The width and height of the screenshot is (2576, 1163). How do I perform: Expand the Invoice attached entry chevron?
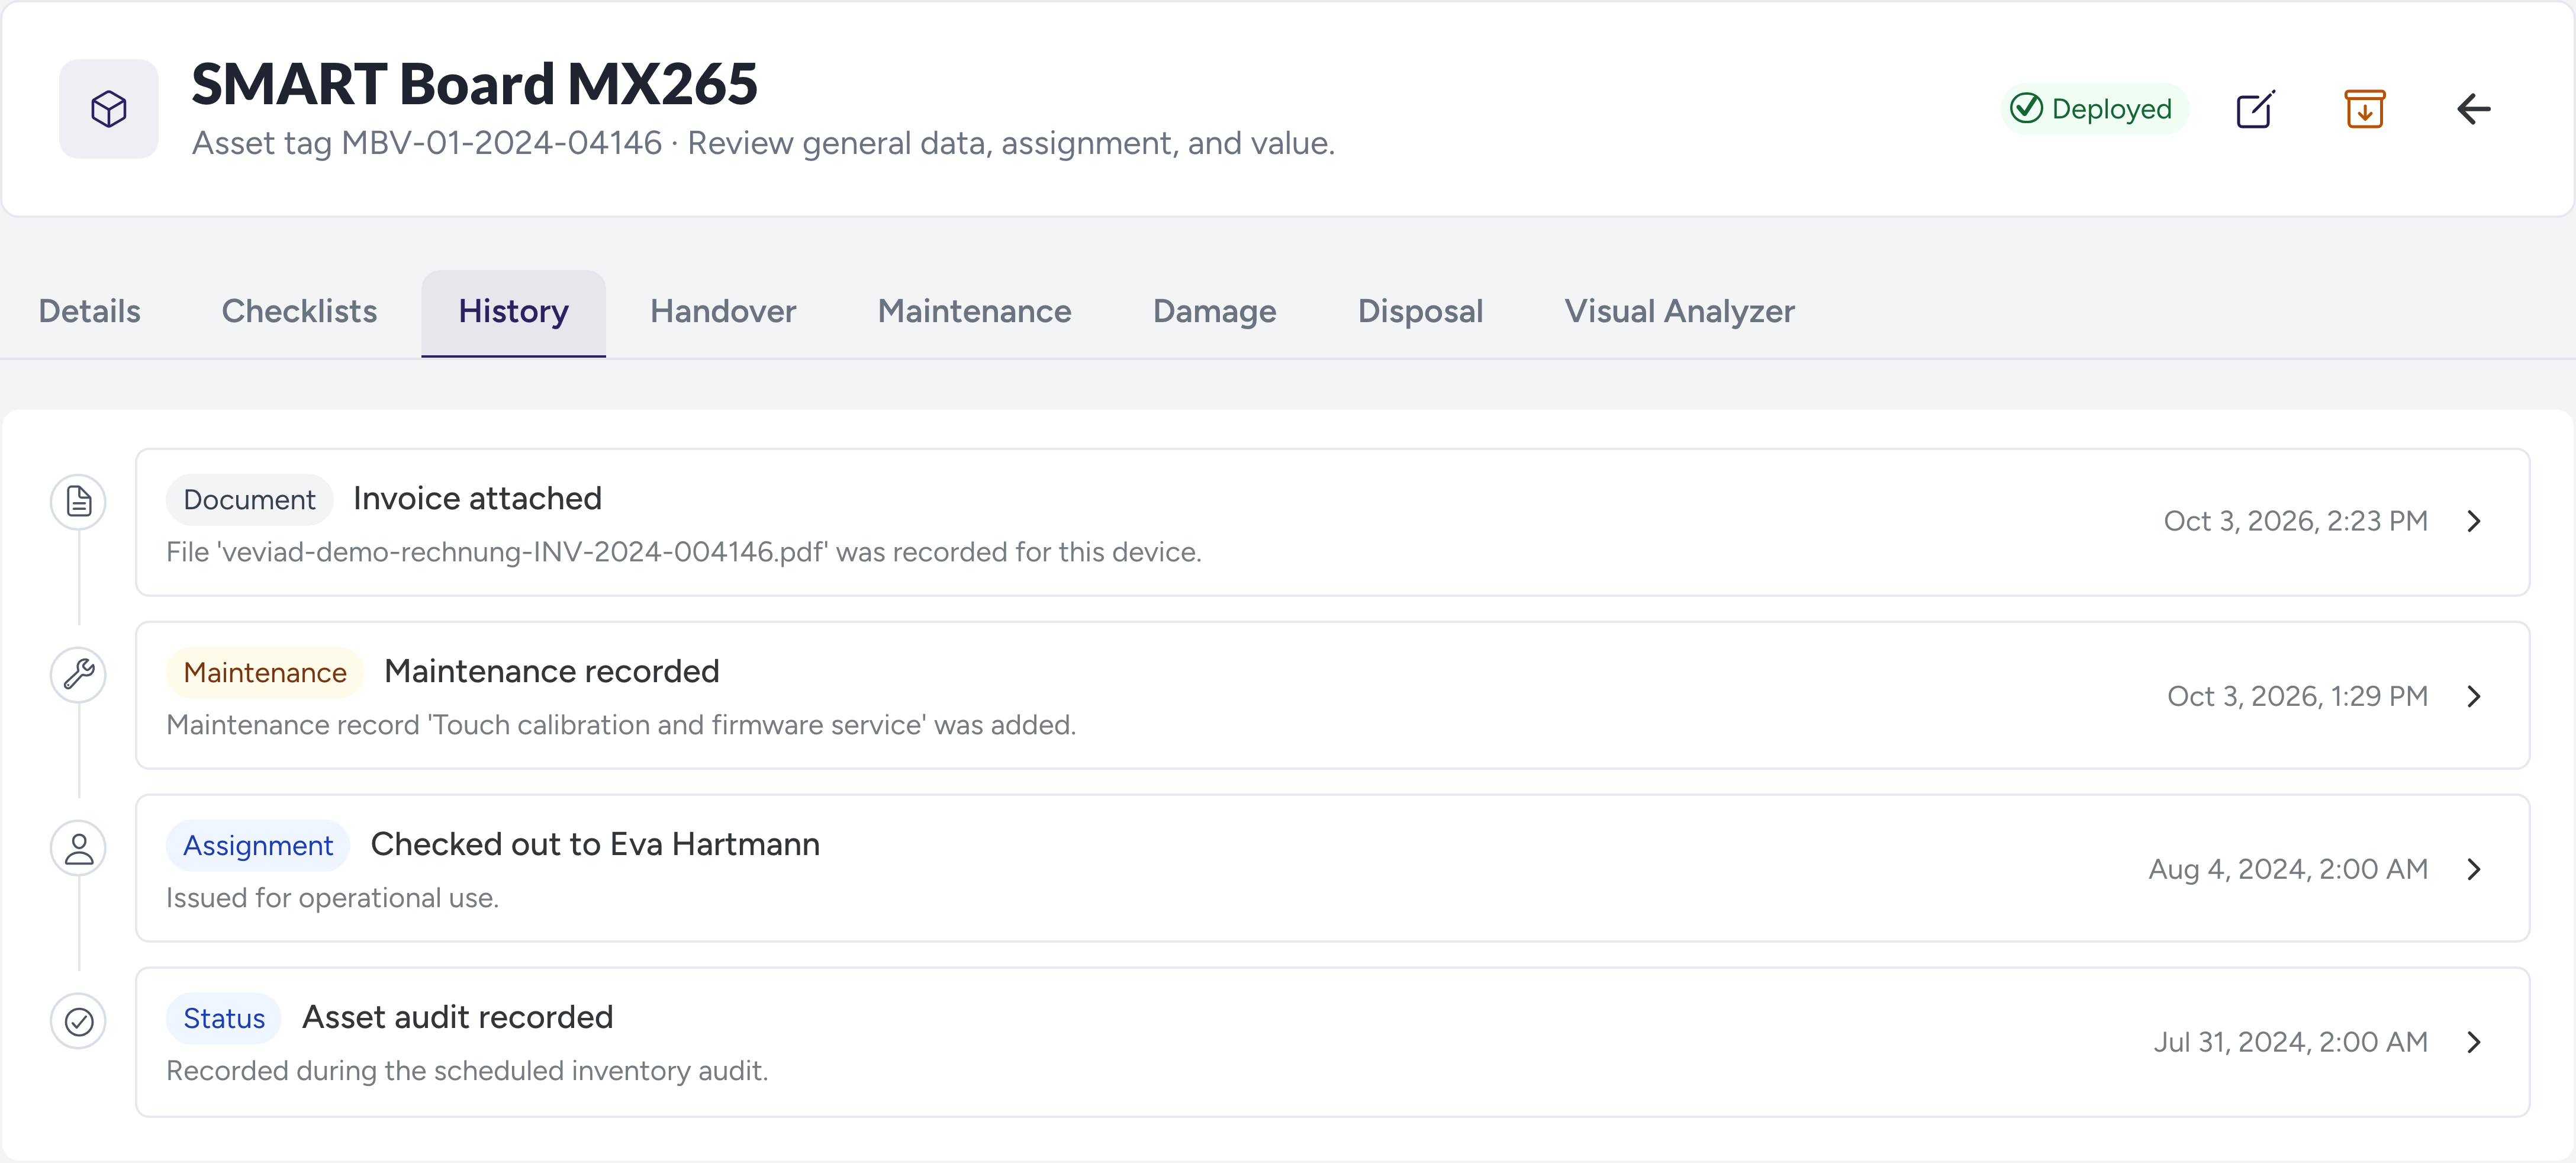pyautogui.click(x=2474, y=522)
